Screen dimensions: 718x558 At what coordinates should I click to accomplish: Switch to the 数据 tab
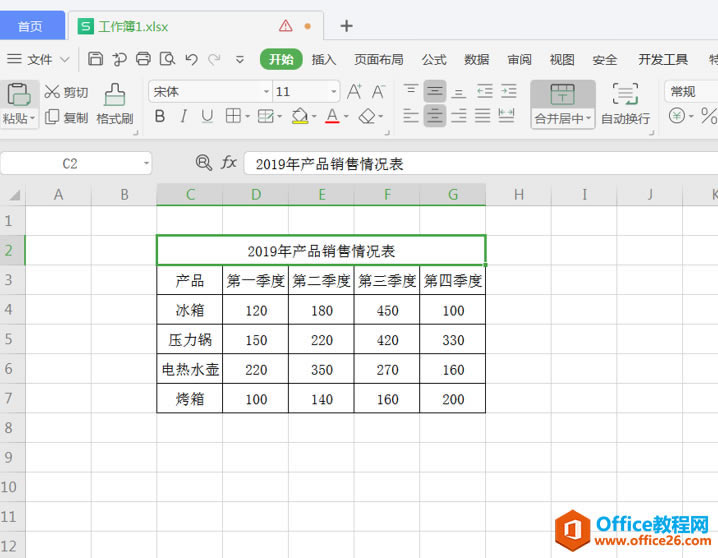pyautogui.click(x=476, y=60)
